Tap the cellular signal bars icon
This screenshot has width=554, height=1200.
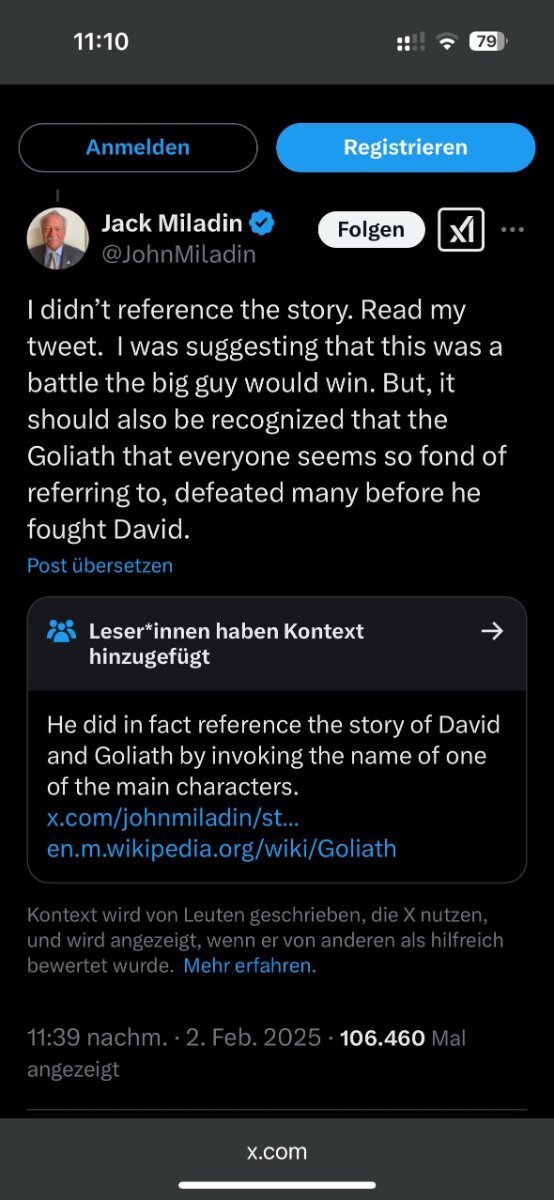410,42
